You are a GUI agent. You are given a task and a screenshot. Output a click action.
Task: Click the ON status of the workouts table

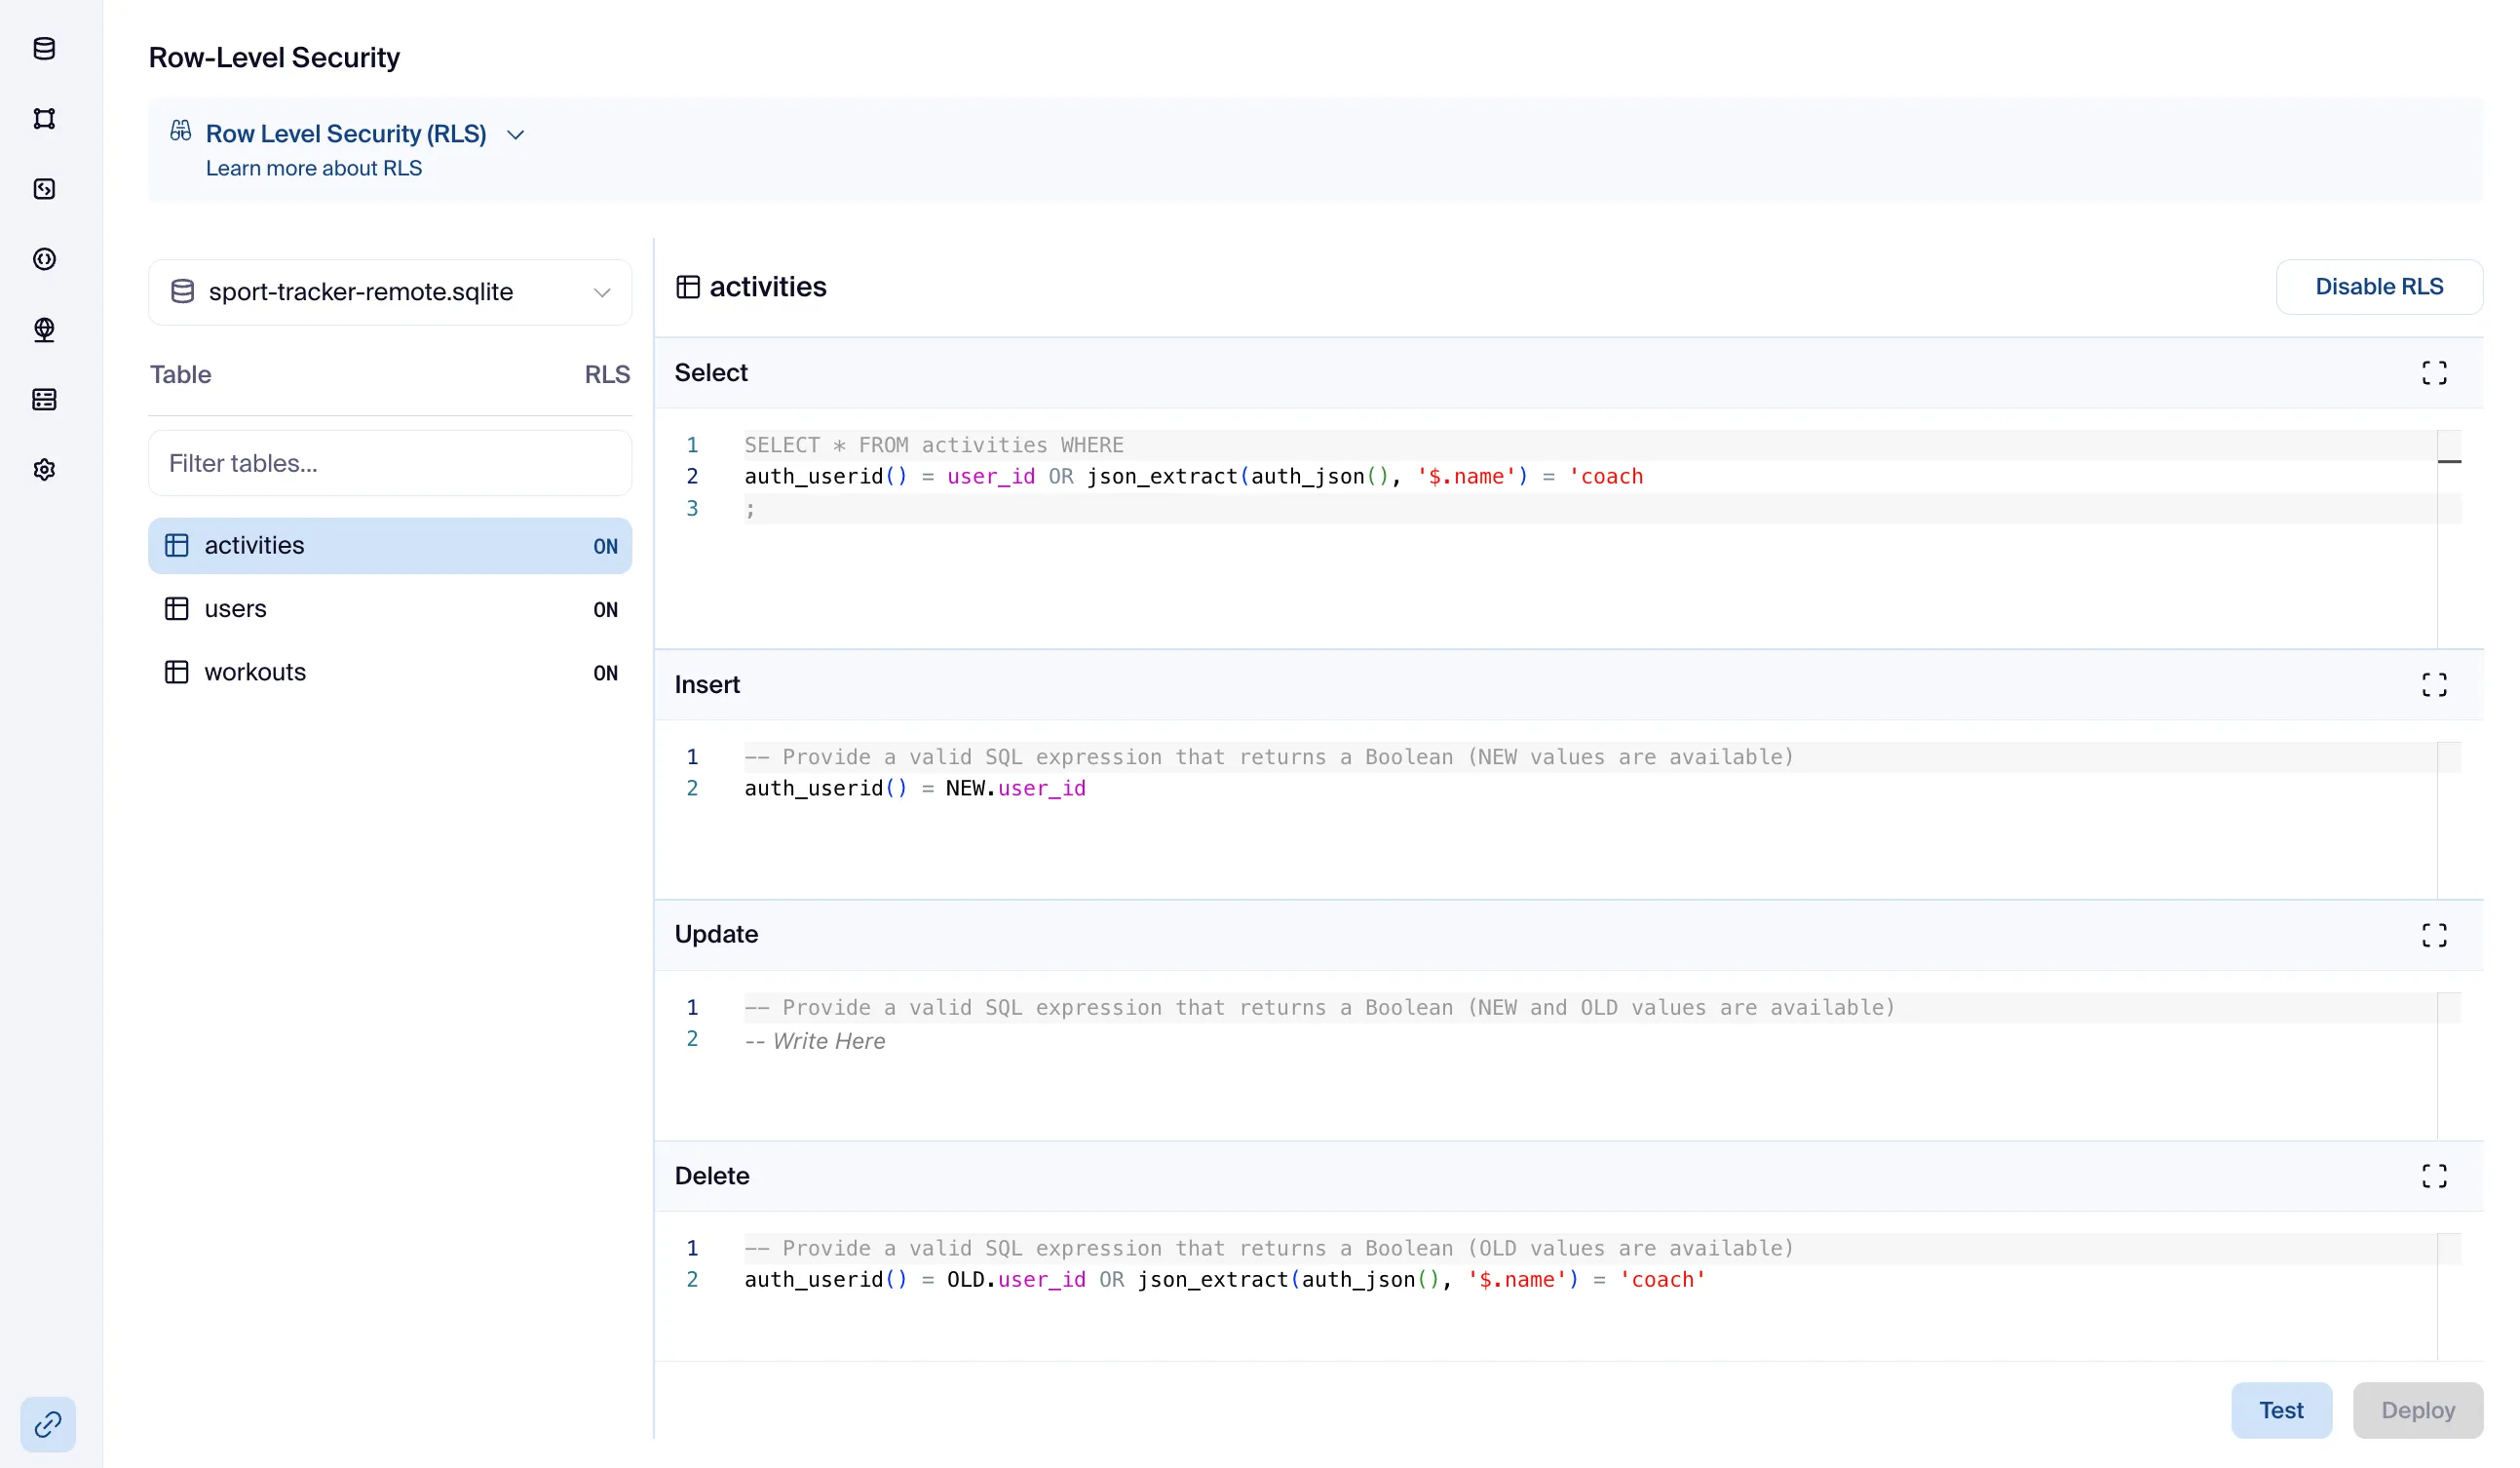pos(605,673)
